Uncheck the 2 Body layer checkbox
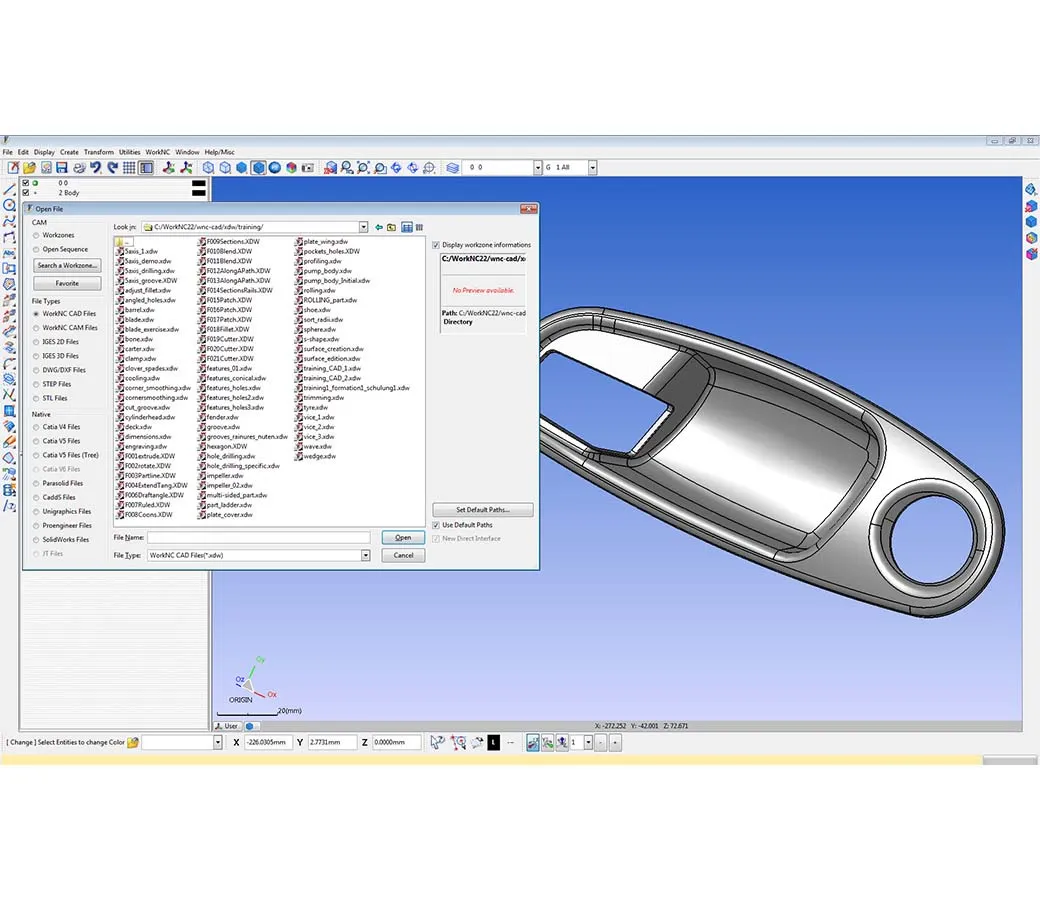1040x900 pixels. [x=26, y=193]
